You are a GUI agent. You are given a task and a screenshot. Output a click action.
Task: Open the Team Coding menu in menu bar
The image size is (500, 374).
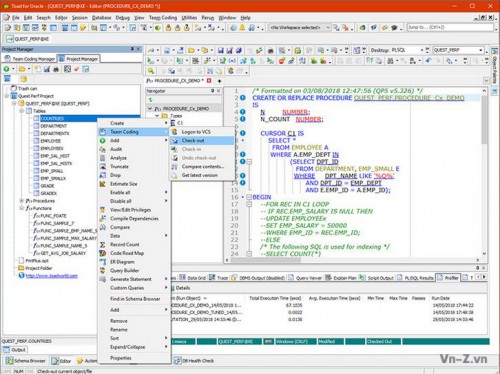tap(163, 18)
